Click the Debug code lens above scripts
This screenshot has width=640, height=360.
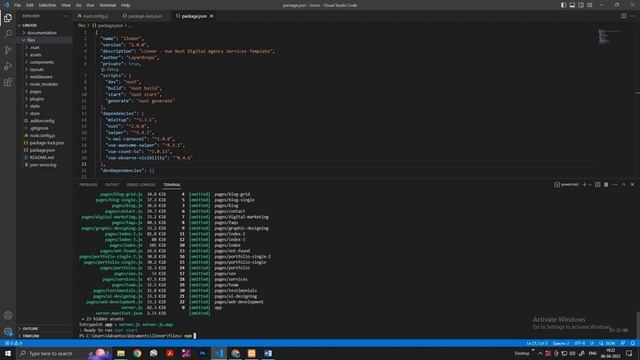tap(112, 70)
